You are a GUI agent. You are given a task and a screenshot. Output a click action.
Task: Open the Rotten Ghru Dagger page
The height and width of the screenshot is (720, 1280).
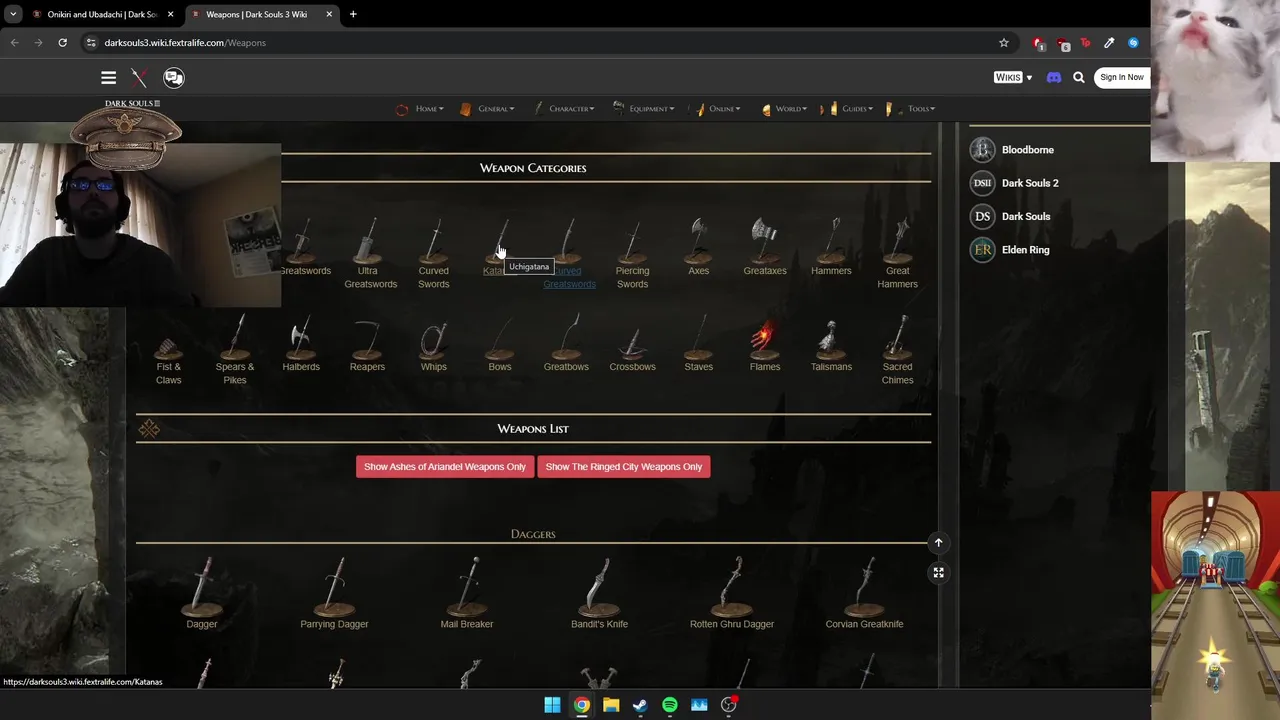732,594
